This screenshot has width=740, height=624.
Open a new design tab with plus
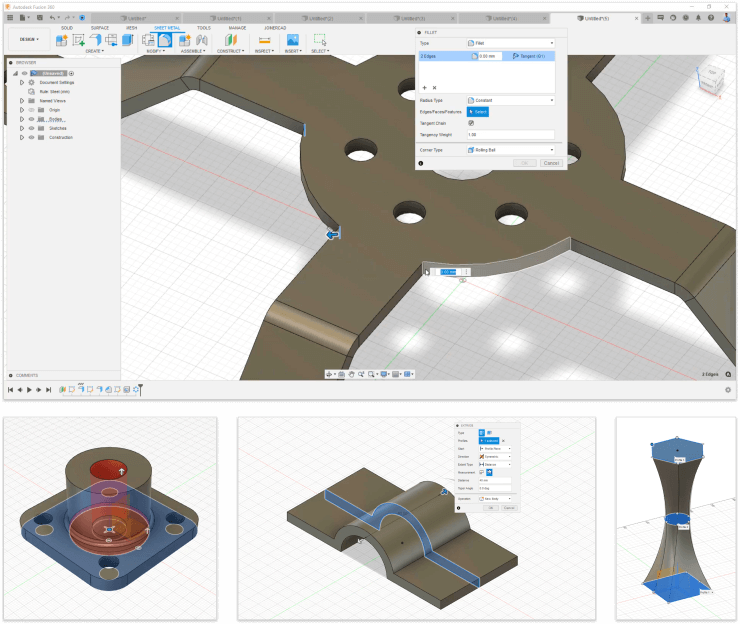tap(648, 18)
